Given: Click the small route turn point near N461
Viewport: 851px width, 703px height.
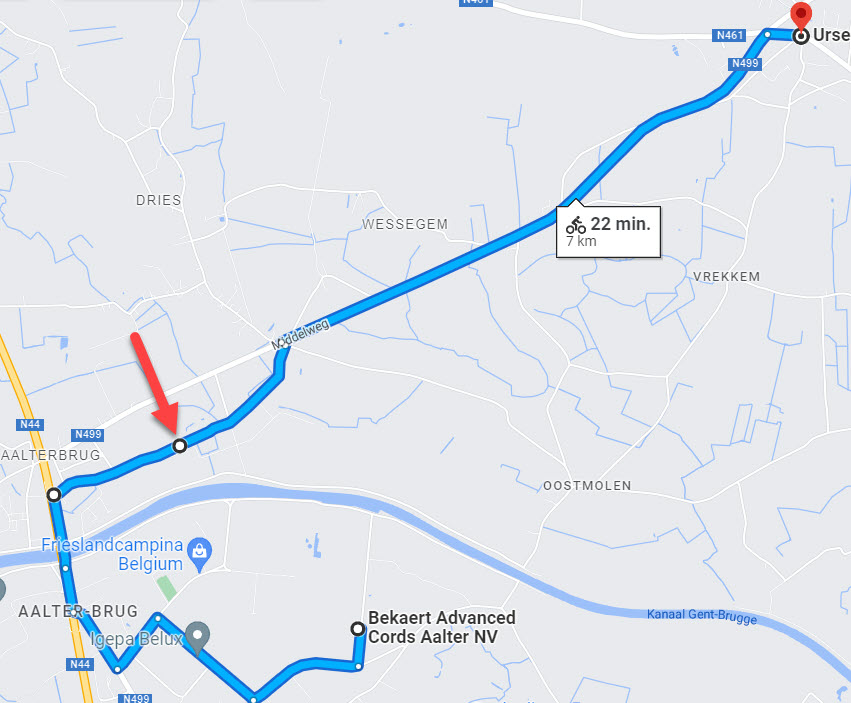Looking at the screenshot, I should click(x=767, y=34).
